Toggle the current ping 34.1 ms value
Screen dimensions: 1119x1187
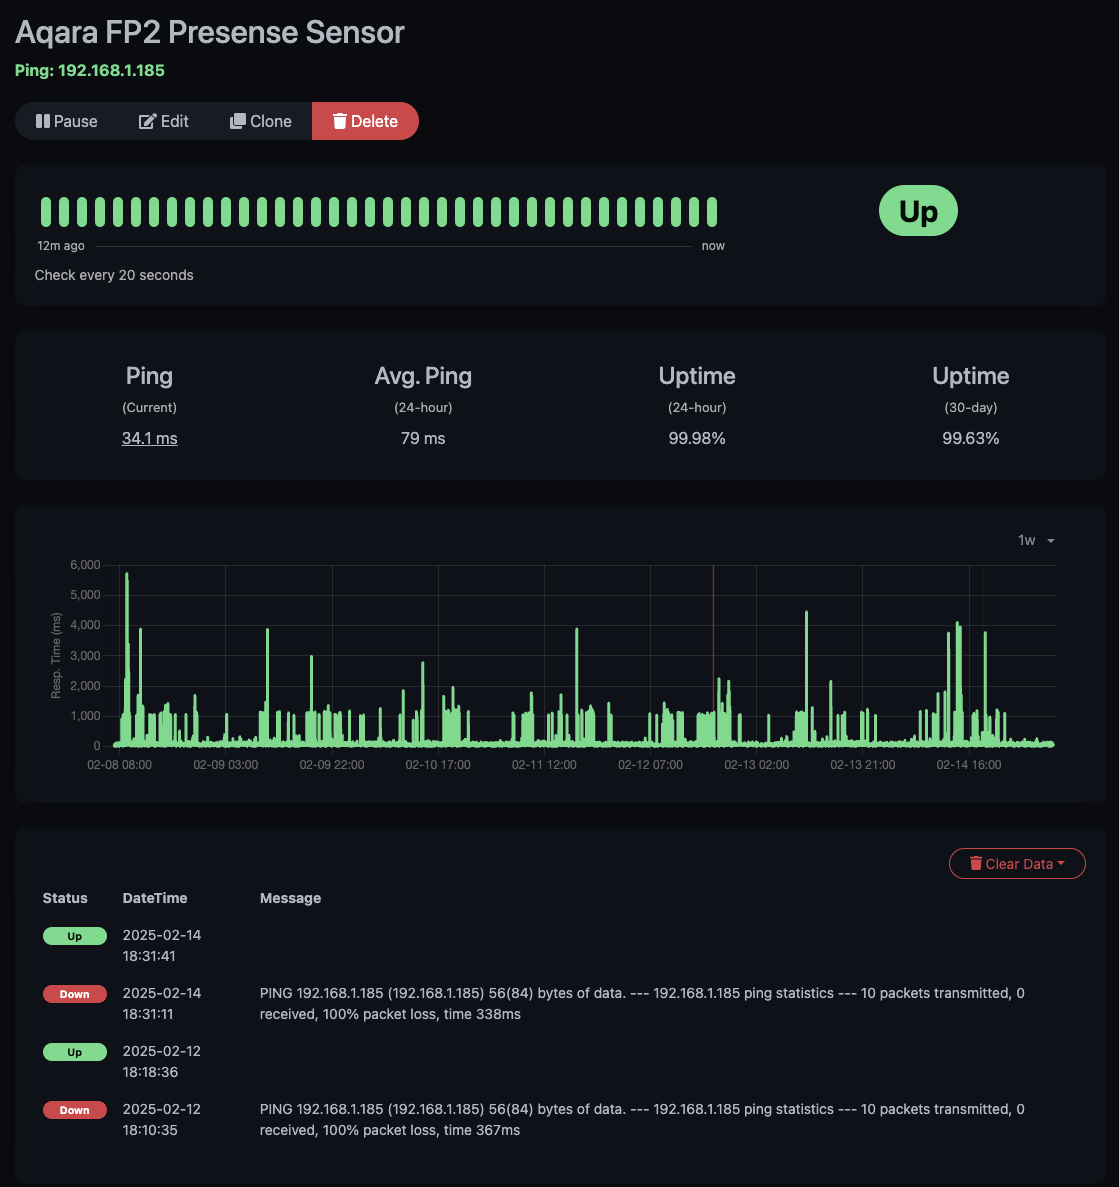[149, 438]
